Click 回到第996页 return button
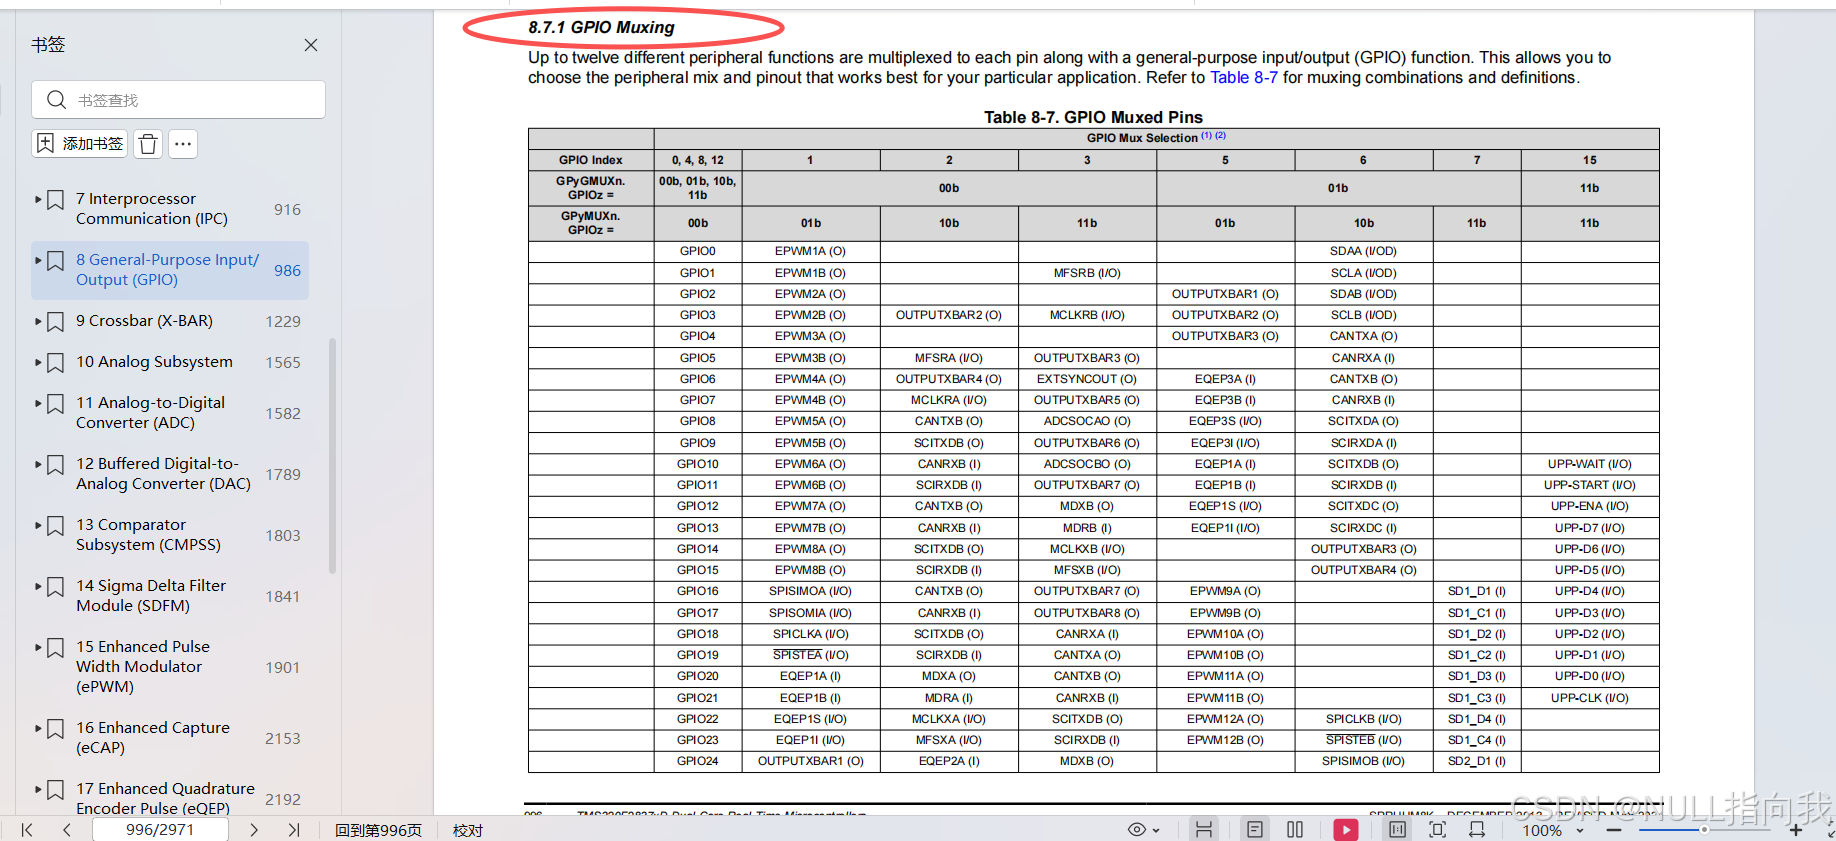 point(378,831)
